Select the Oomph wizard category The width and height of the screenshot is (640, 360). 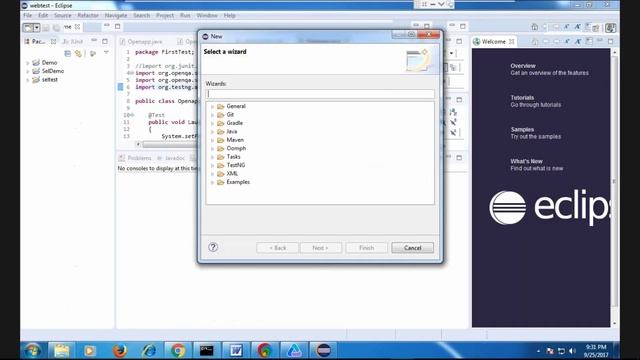coord(236,148)
